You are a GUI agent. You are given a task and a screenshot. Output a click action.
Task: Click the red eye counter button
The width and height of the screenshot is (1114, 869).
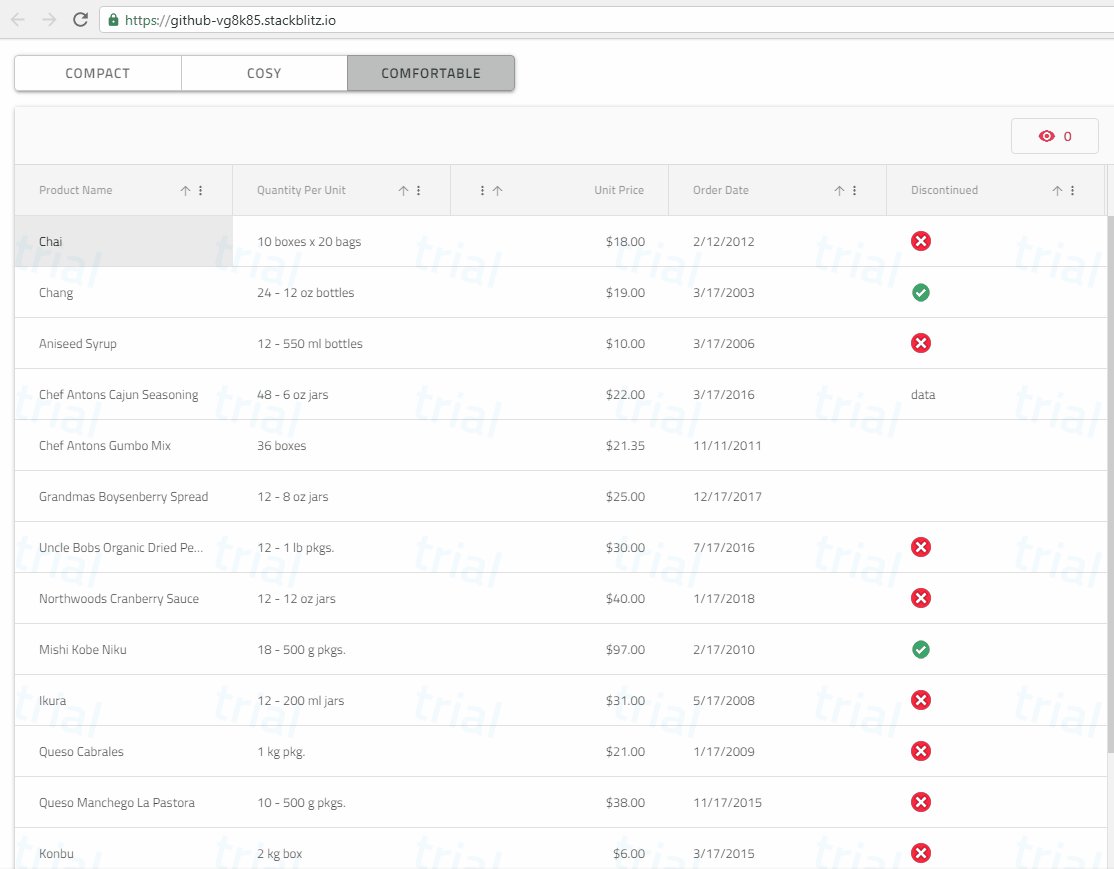(x=1055, y=136)
